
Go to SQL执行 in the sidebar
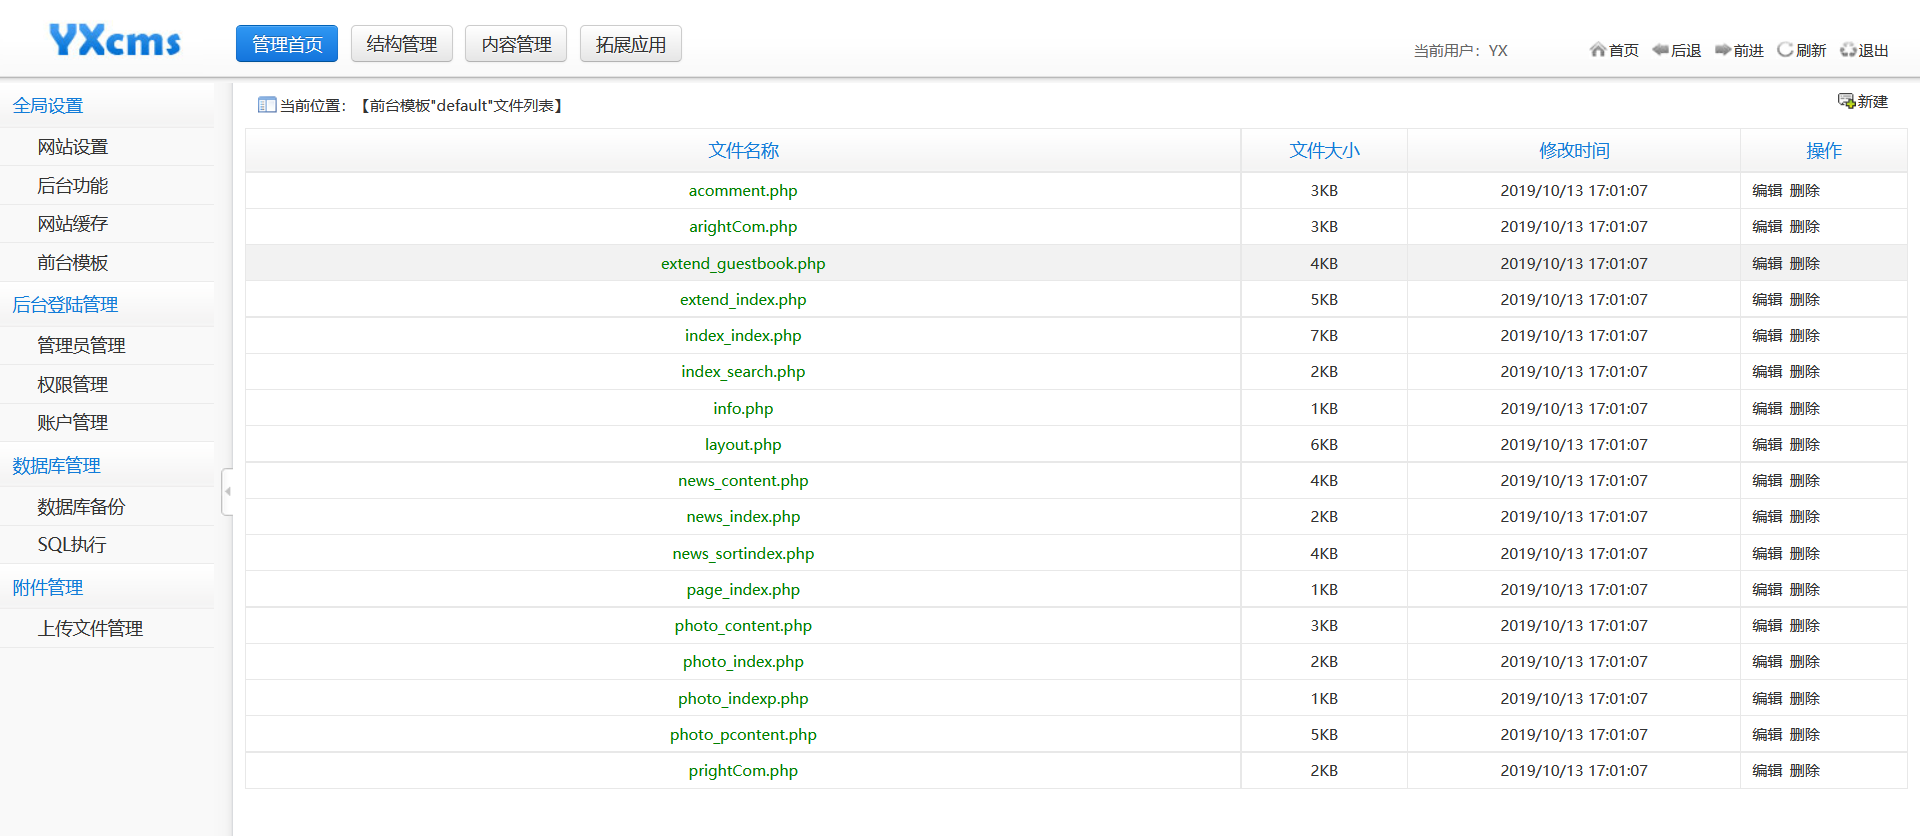pyautogui.click(x=72, y=545)
